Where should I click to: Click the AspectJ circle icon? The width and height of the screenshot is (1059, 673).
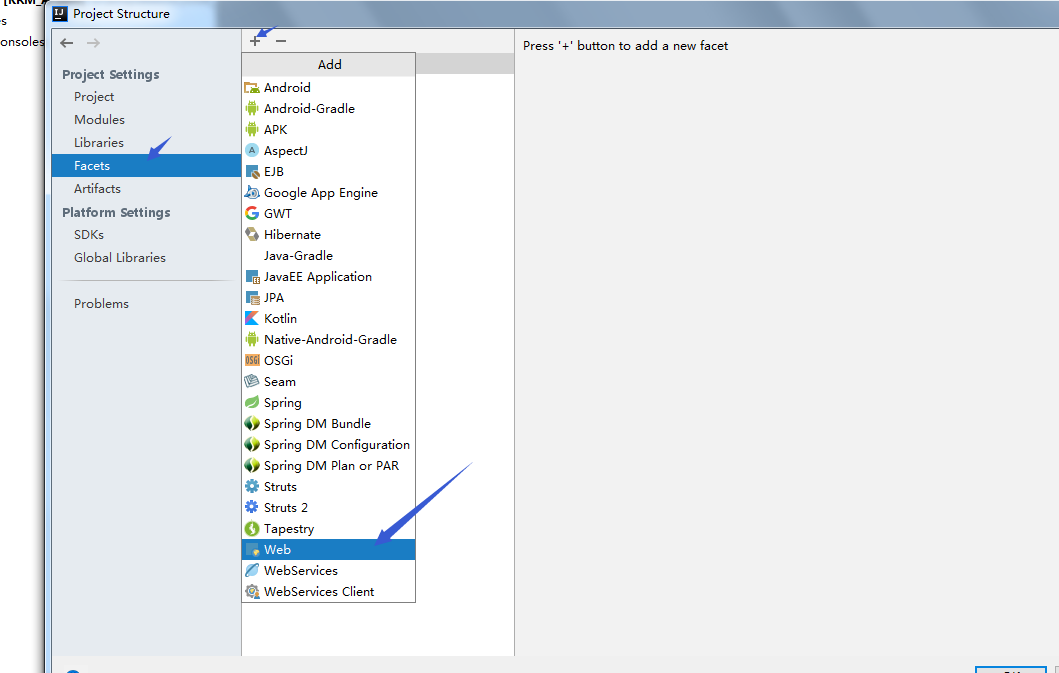pyautogui.click(x=252, y=151)
